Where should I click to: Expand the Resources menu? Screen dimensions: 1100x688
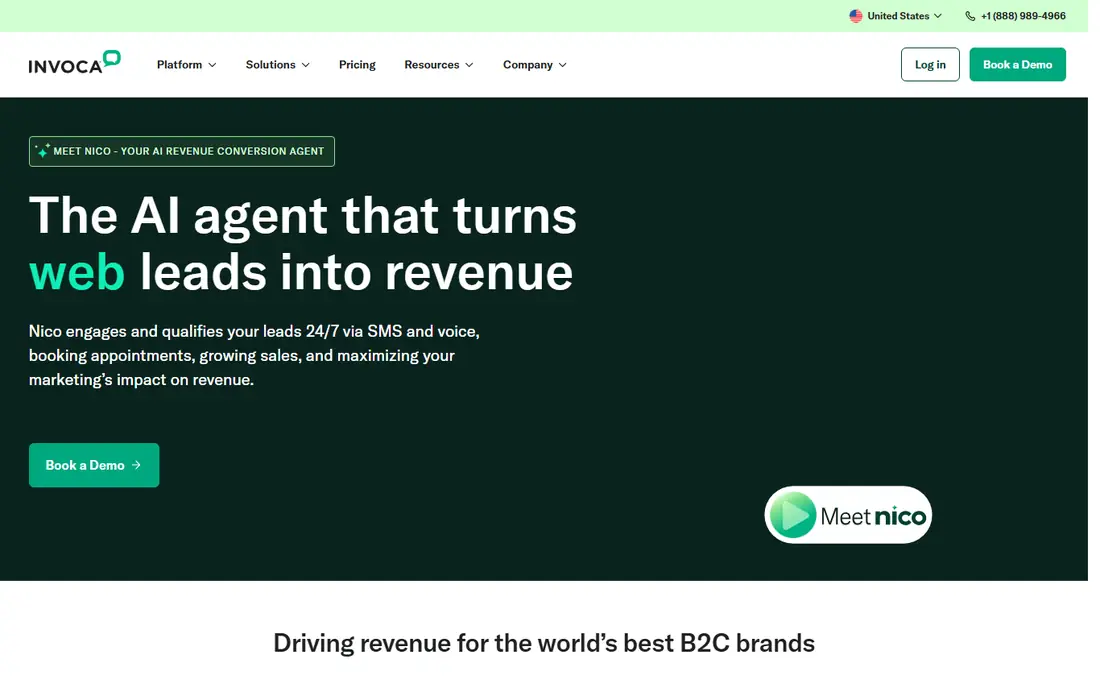[439, 65]
